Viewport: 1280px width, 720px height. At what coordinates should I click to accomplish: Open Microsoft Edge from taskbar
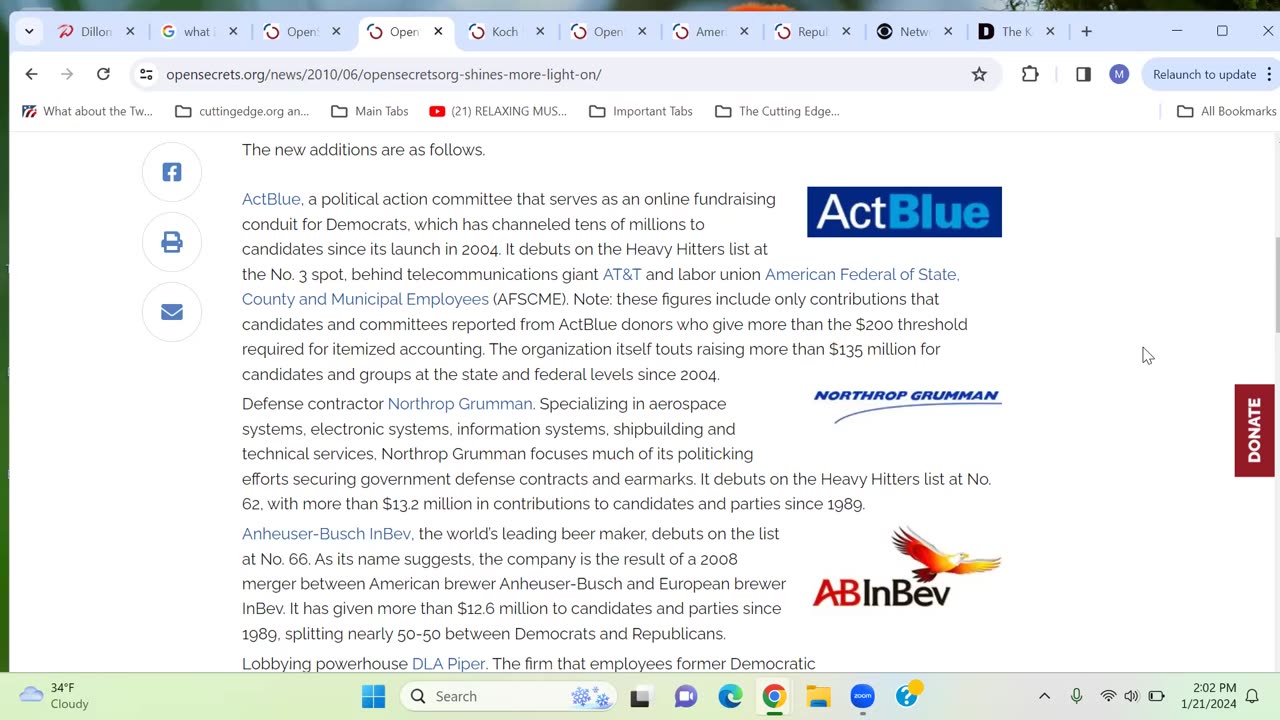[730, 696]
